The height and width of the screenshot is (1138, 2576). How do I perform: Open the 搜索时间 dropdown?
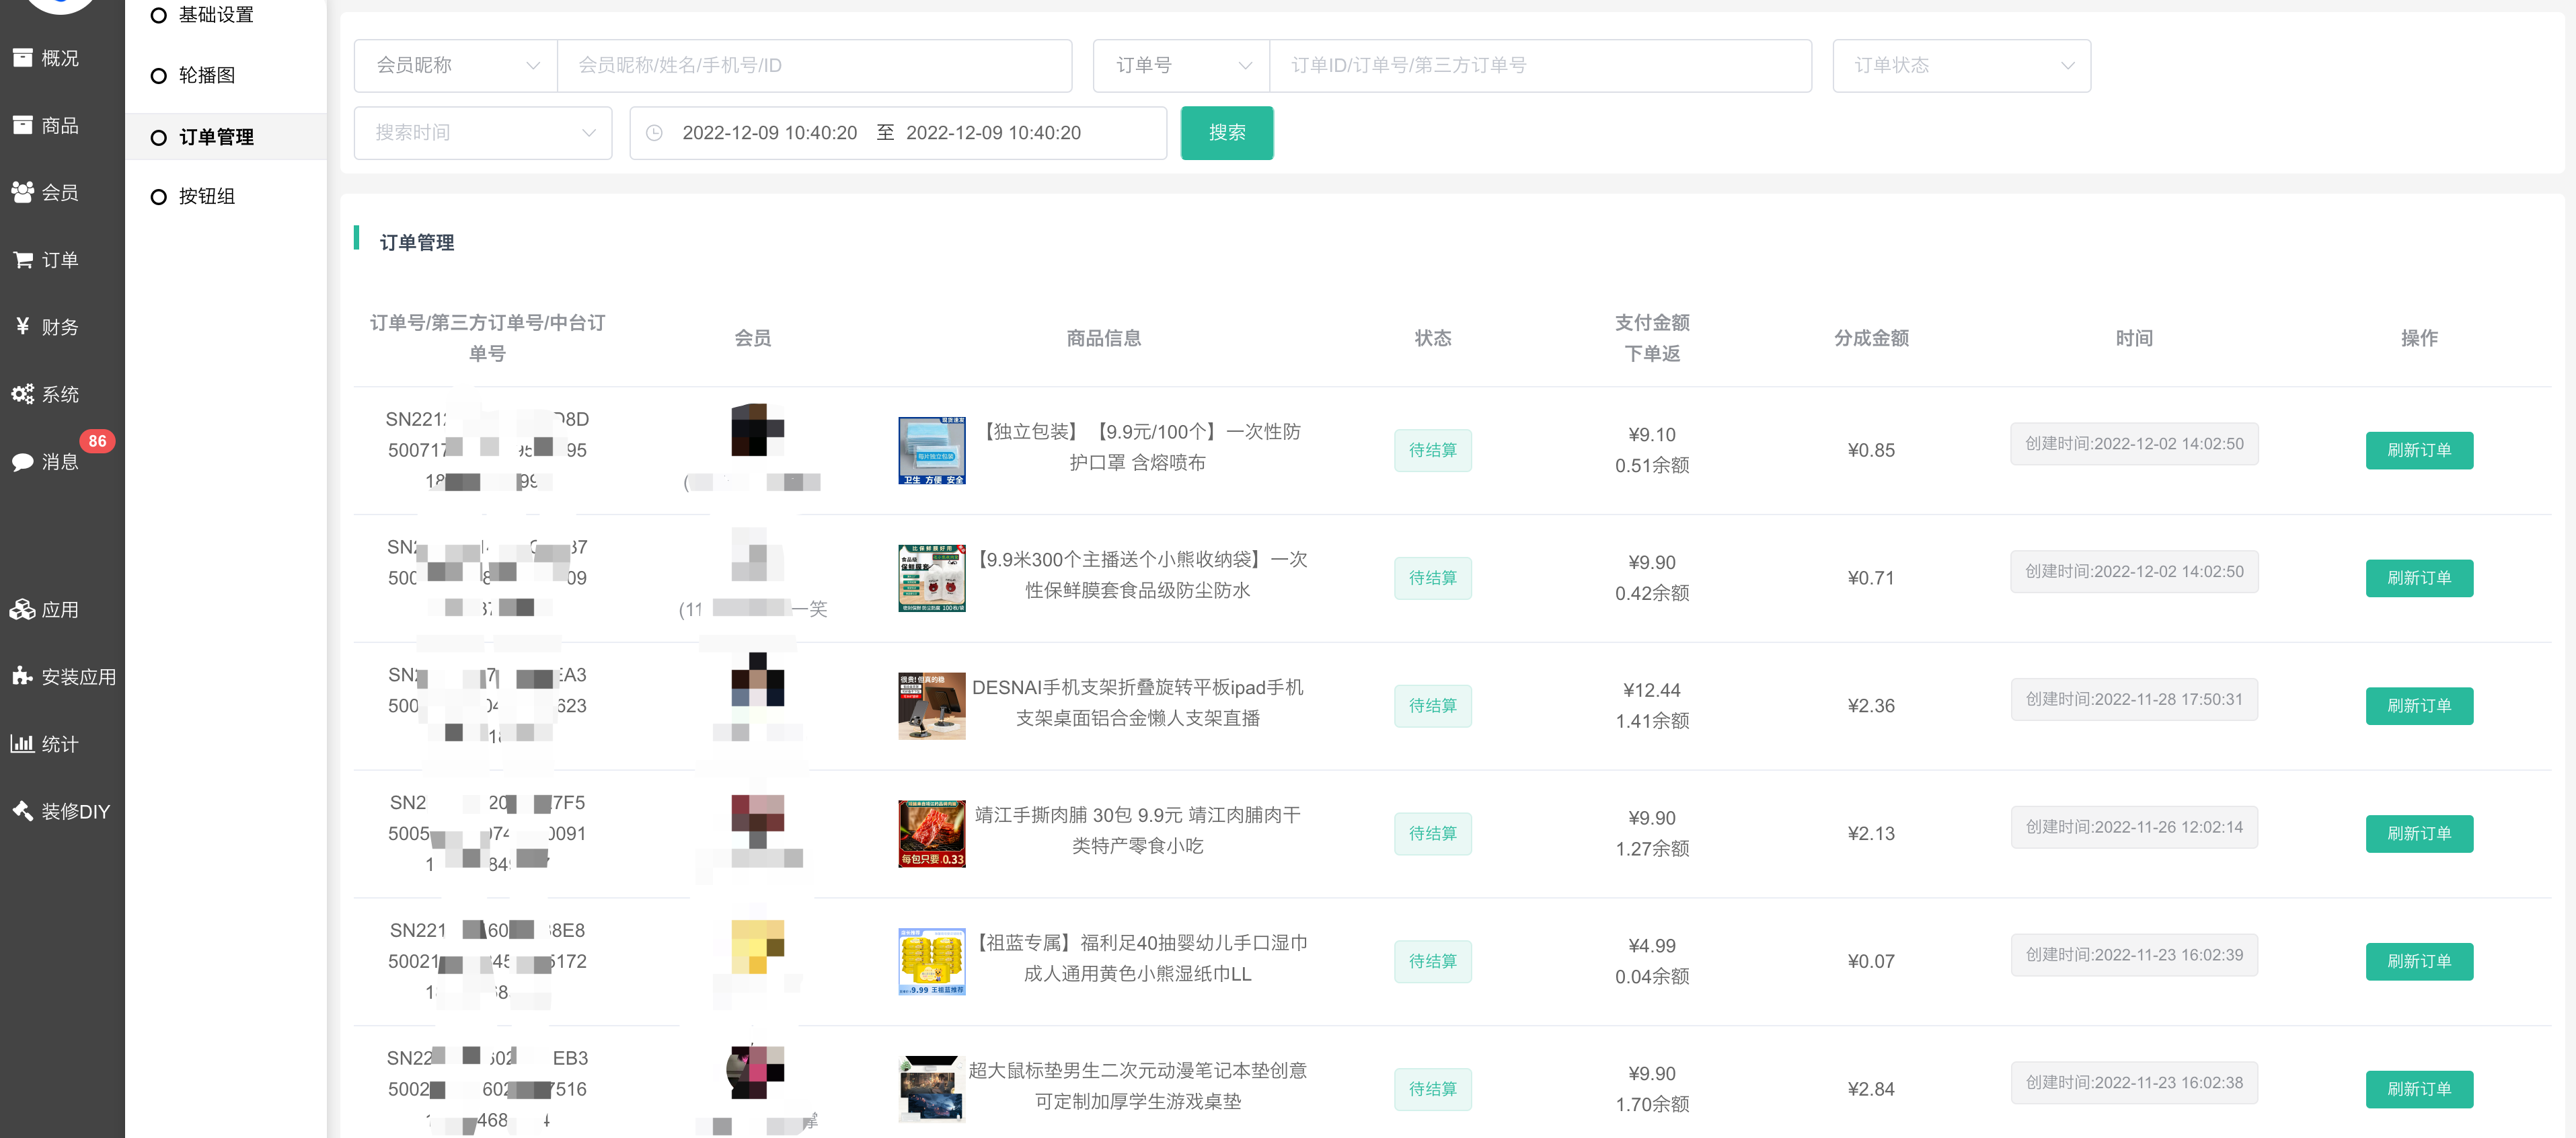point(482,133)
